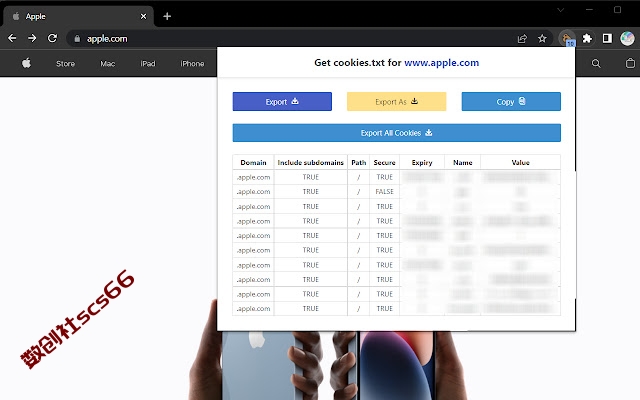Screen dimensions: 640x400
Task: Open a new browser tab
Action: coord(167,16)
